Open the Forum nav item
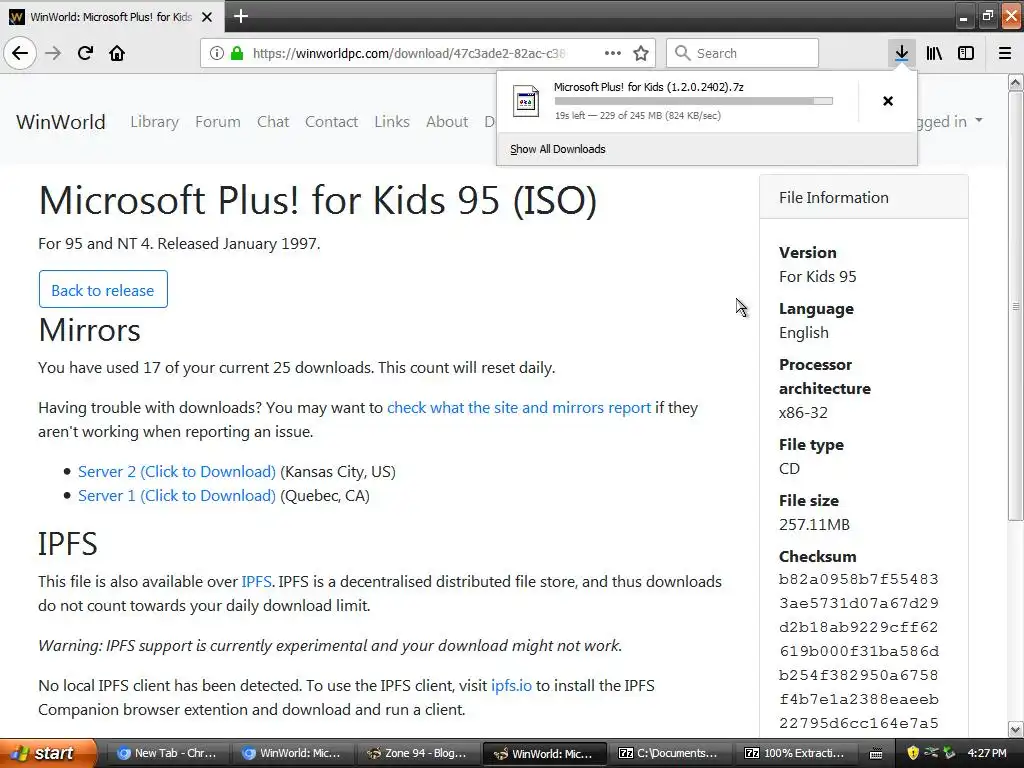Viewport: 1024px width, 768px height. (217, 121)
